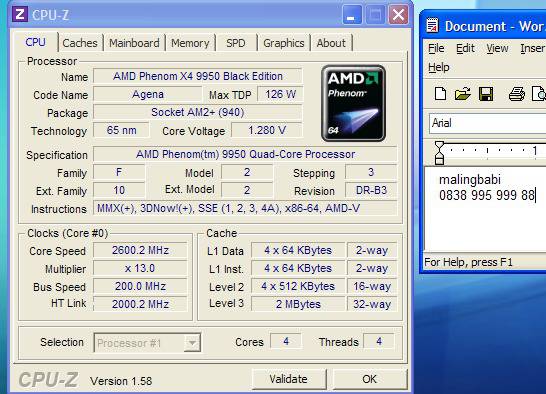Click the Version 1.58 label
The width and height of the screenshot is (546, 394).
tap(121, 381)
